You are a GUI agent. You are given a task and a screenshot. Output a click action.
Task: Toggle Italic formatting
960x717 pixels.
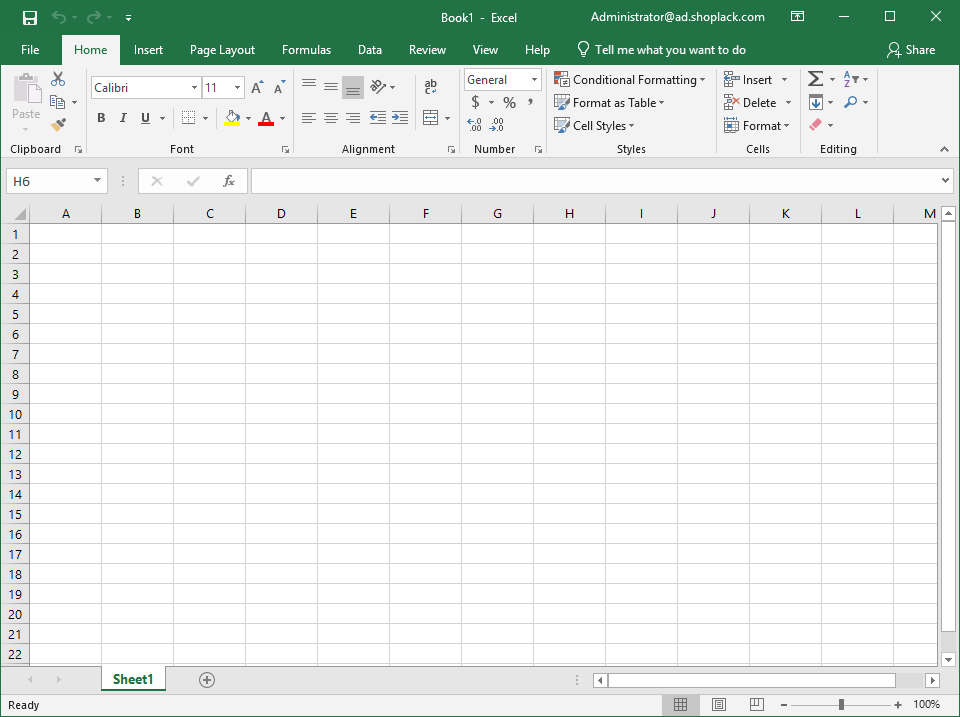coord(123,118)
